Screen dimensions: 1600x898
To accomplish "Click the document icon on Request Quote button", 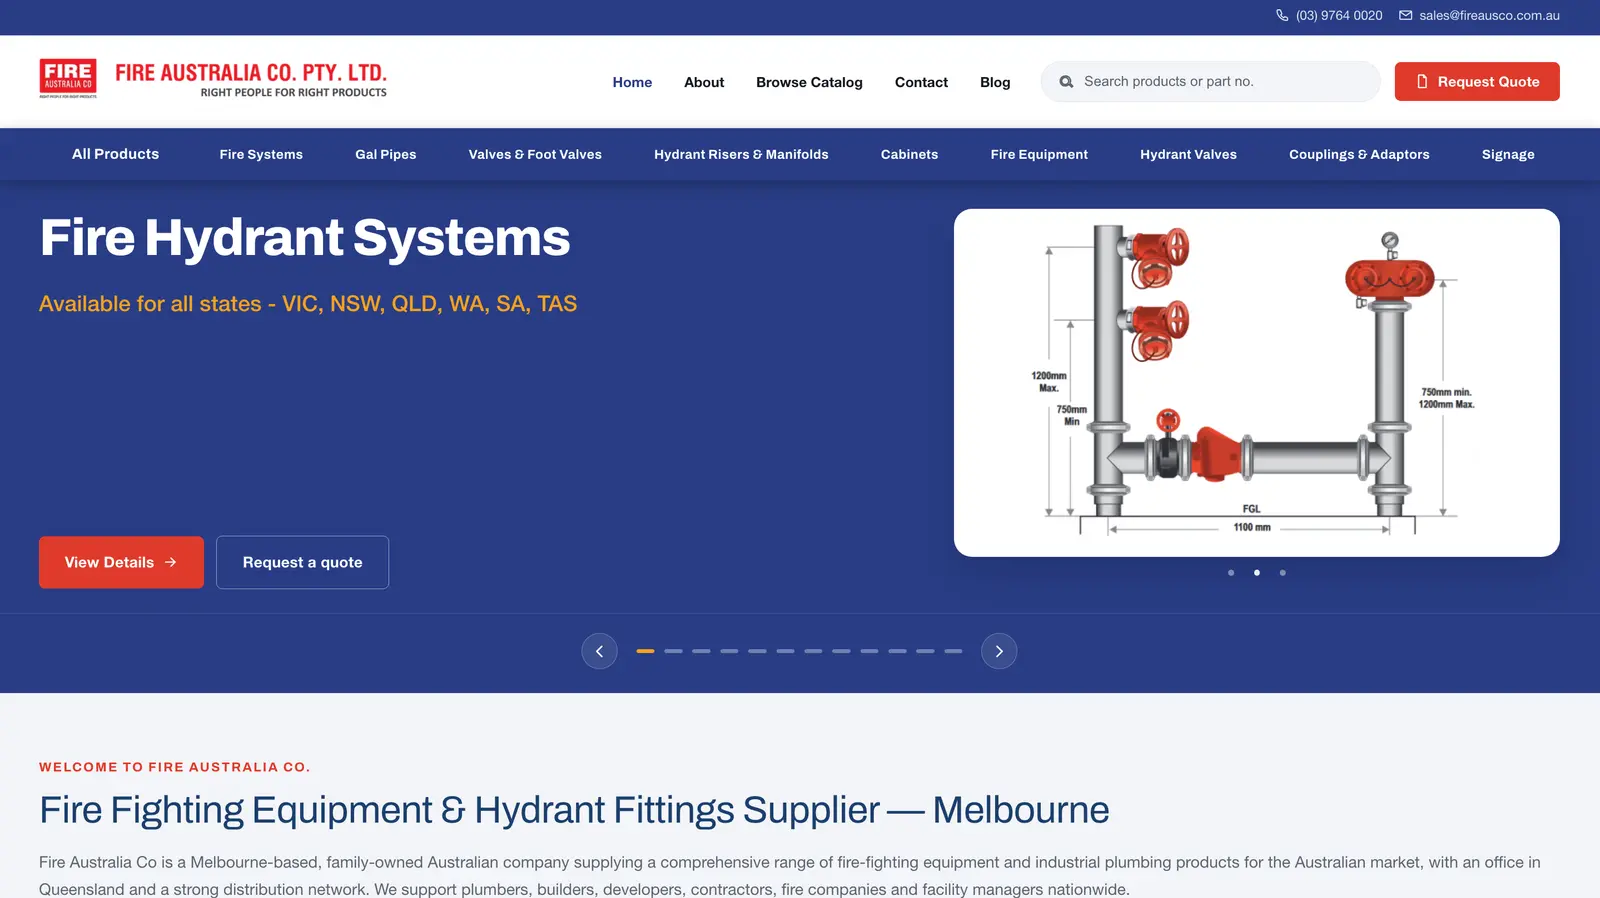I will [1422, 82].
